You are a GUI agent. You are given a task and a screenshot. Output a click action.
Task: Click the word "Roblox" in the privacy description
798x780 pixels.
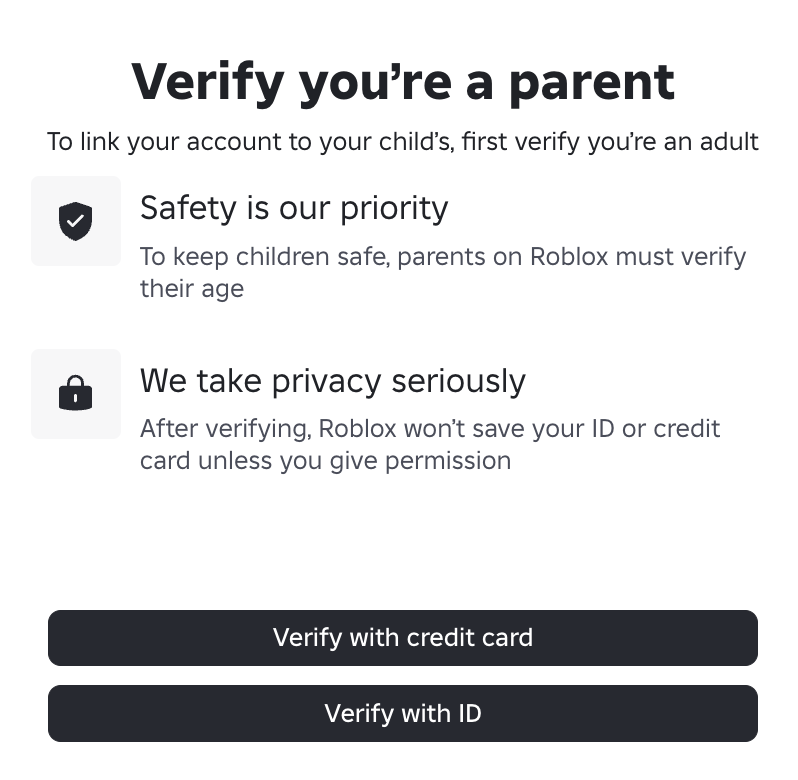coord(358,429)
